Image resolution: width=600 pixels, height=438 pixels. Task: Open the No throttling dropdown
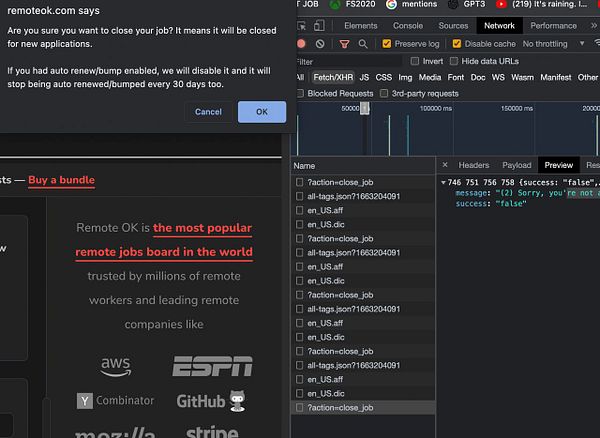(x=553, y=44)
